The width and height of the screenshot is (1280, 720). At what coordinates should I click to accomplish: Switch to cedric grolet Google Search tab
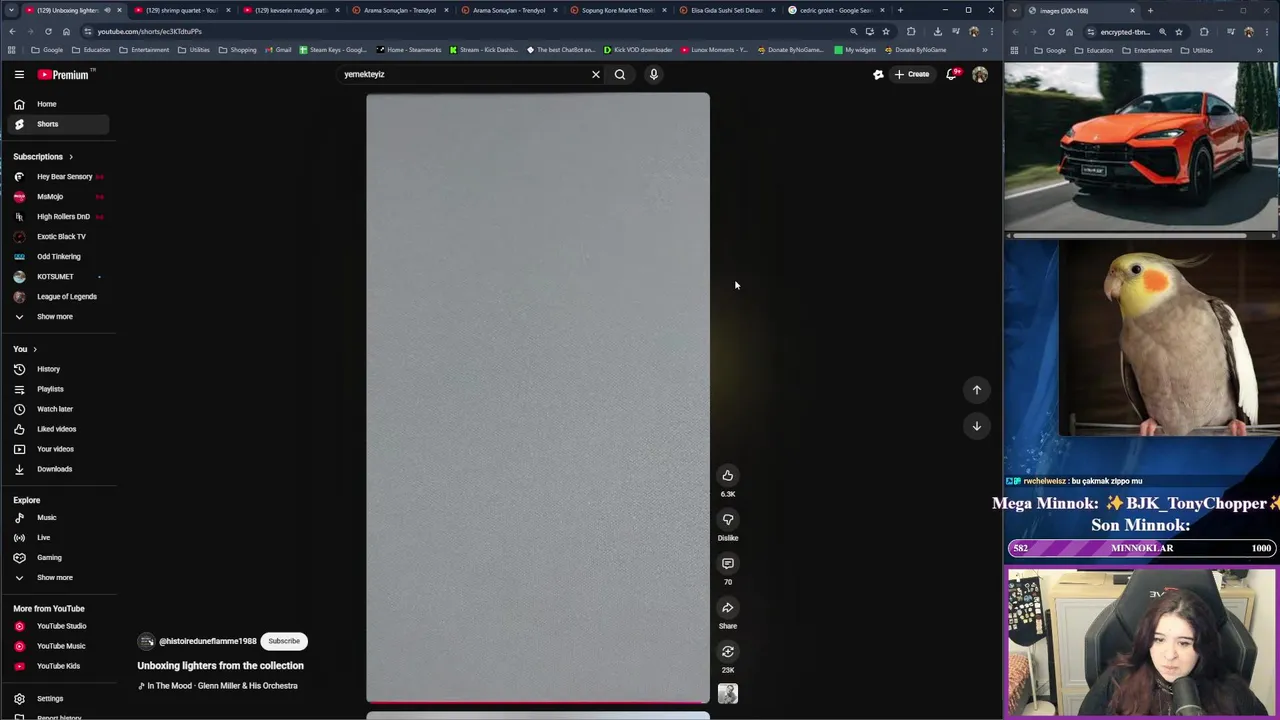pos(835,10)
